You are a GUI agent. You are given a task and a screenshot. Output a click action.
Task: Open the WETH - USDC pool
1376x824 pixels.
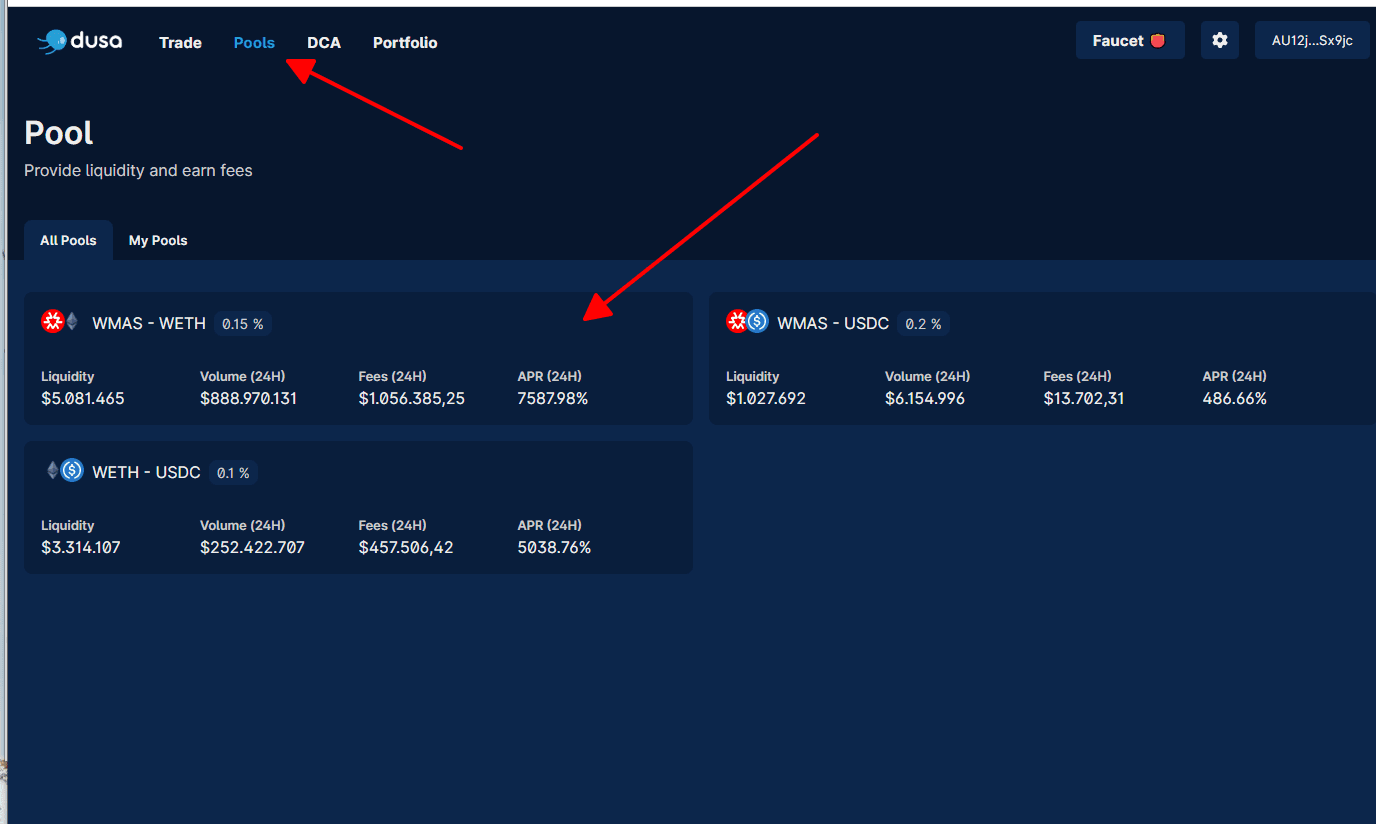[358, 507]
